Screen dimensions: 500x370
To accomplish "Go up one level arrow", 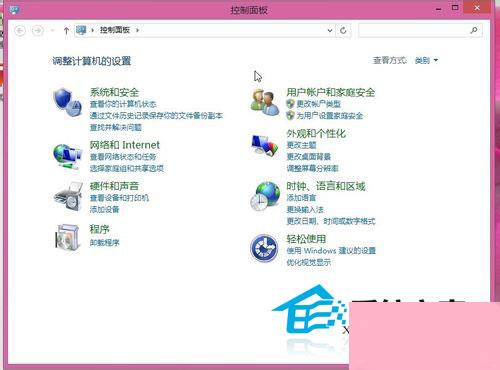I will [66, 31].
